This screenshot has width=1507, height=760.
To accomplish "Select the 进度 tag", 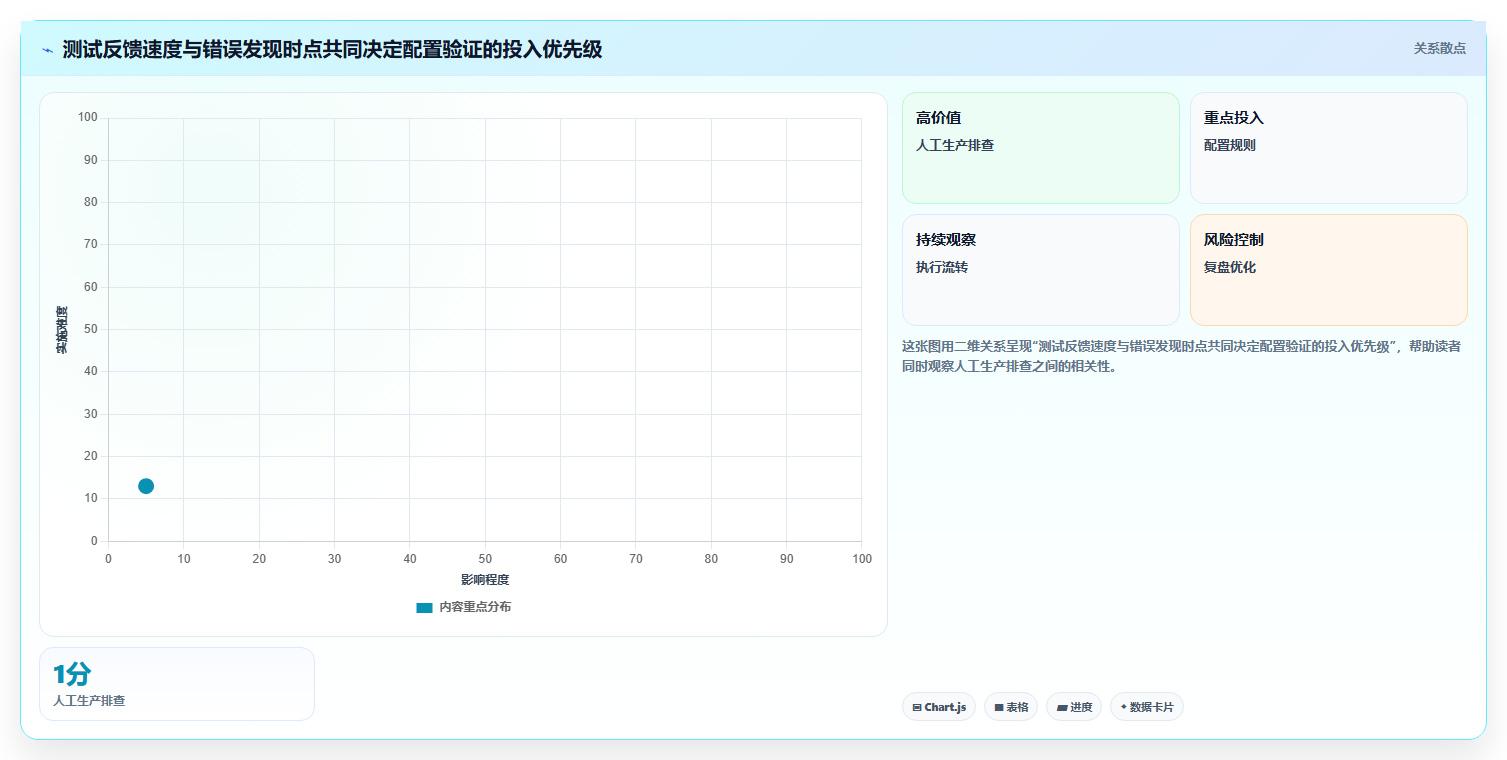I will pos(1074,707).
